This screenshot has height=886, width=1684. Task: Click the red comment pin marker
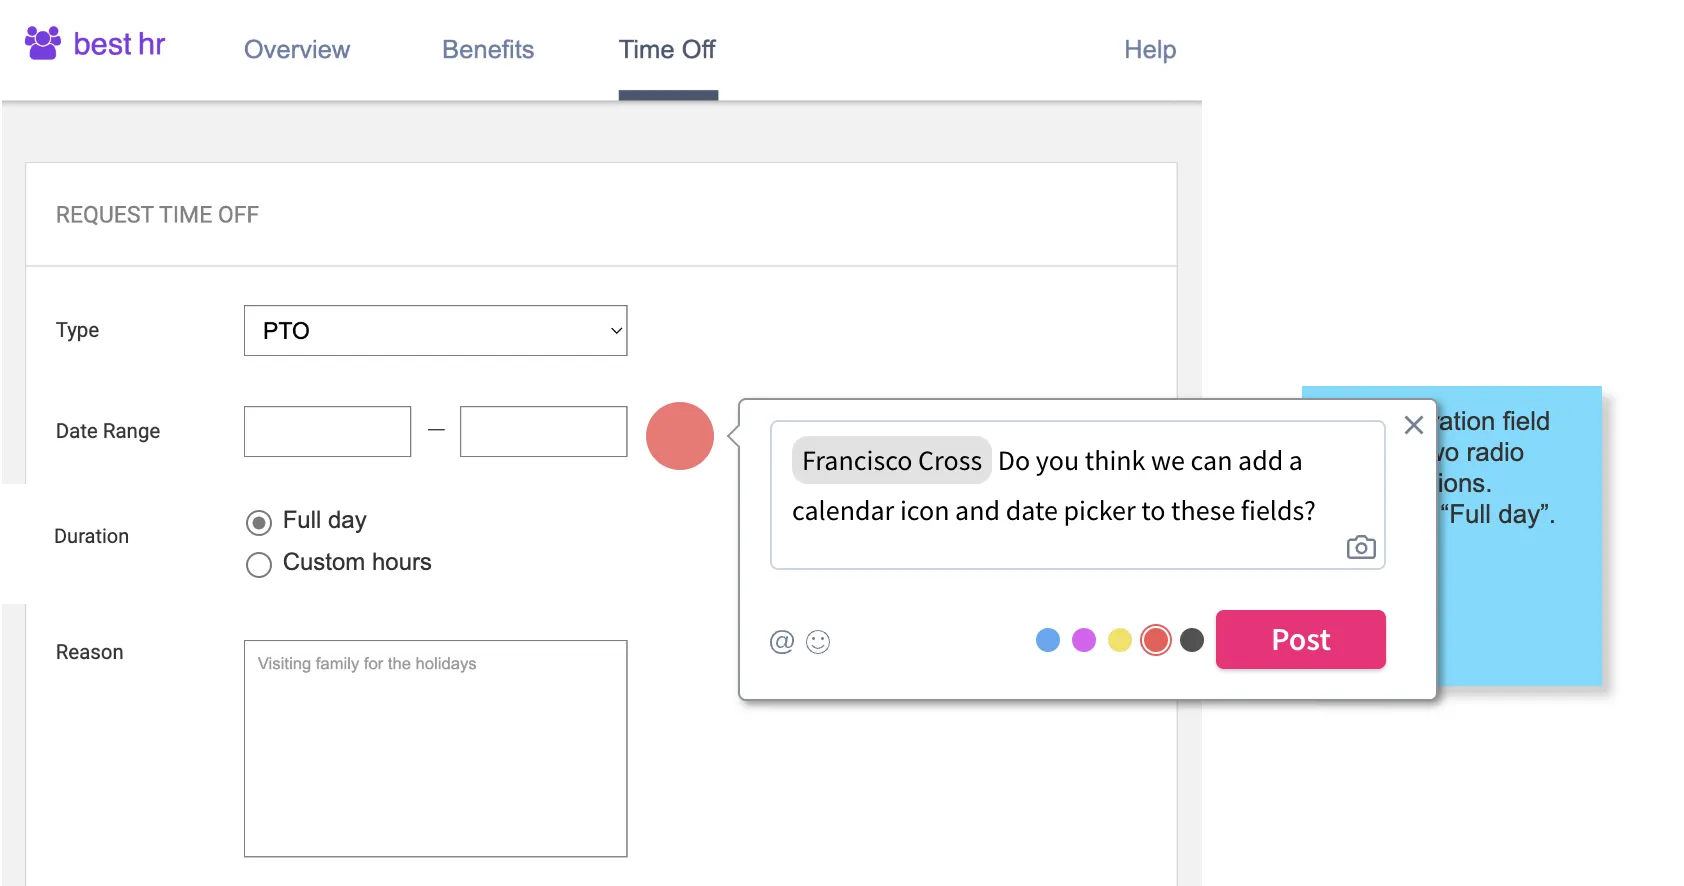tap(679, 436)
